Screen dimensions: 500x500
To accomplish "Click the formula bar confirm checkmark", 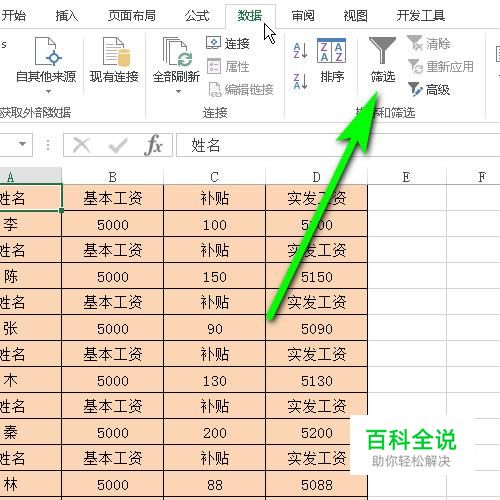I will pyautogui.click(x=118, y=145).
